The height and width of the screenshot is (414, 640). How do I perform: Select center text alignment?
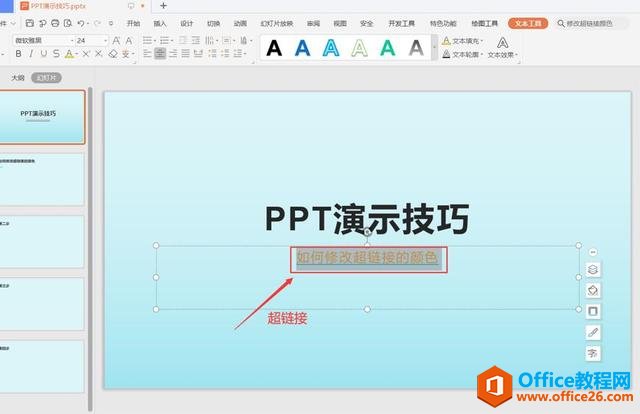pyautogui.click(x=160, y=53)
